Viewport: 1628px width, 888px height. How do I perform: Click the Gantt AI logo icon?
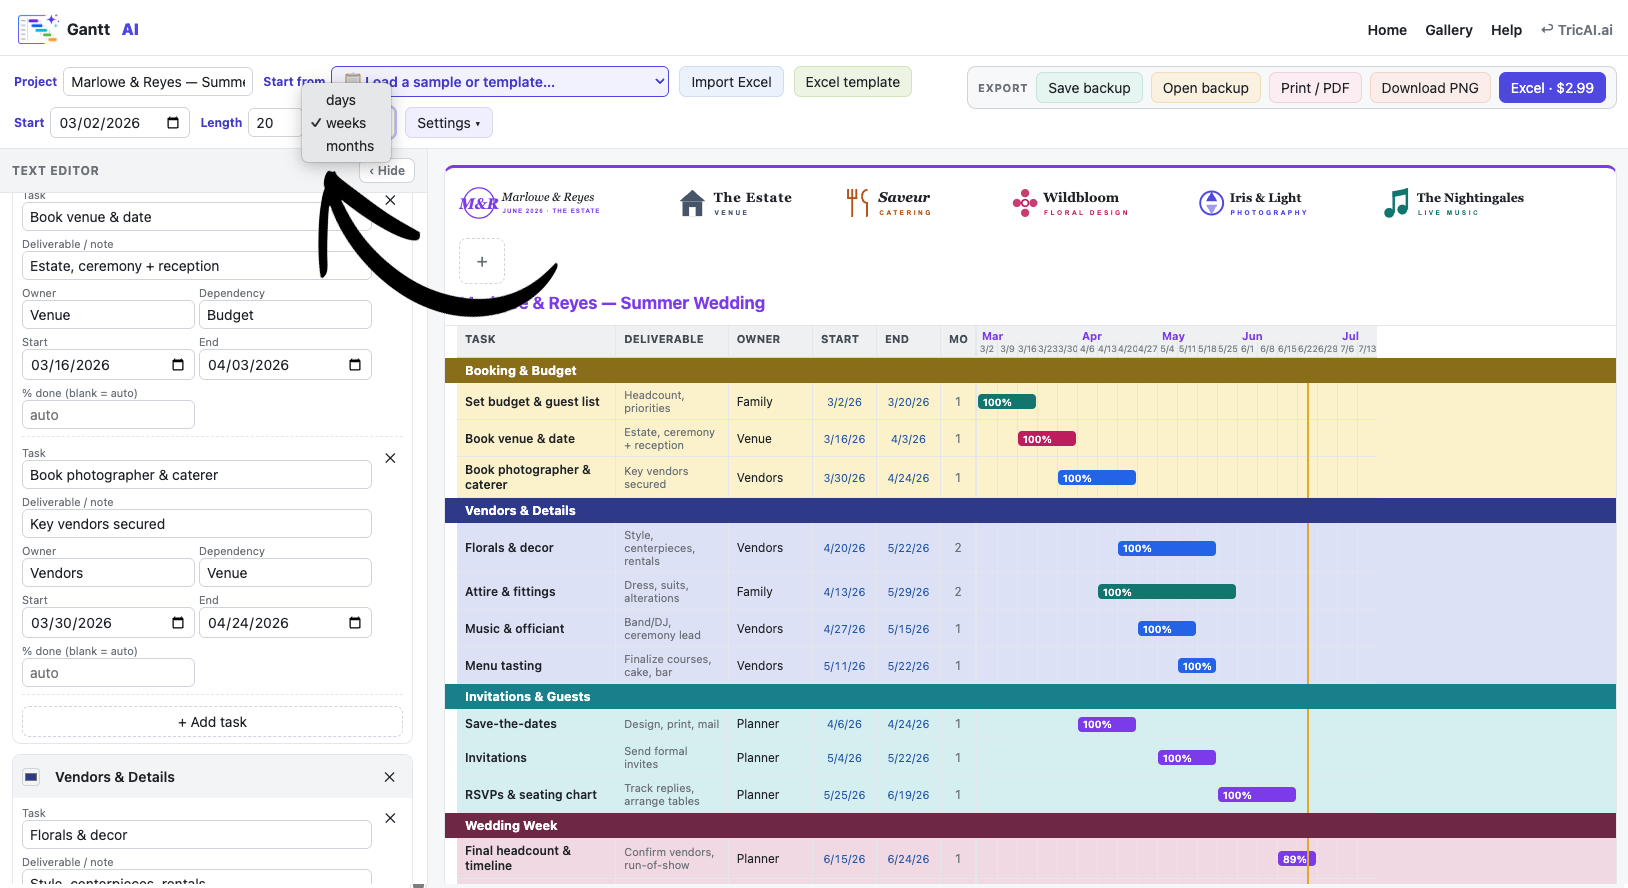pos(38,29)
